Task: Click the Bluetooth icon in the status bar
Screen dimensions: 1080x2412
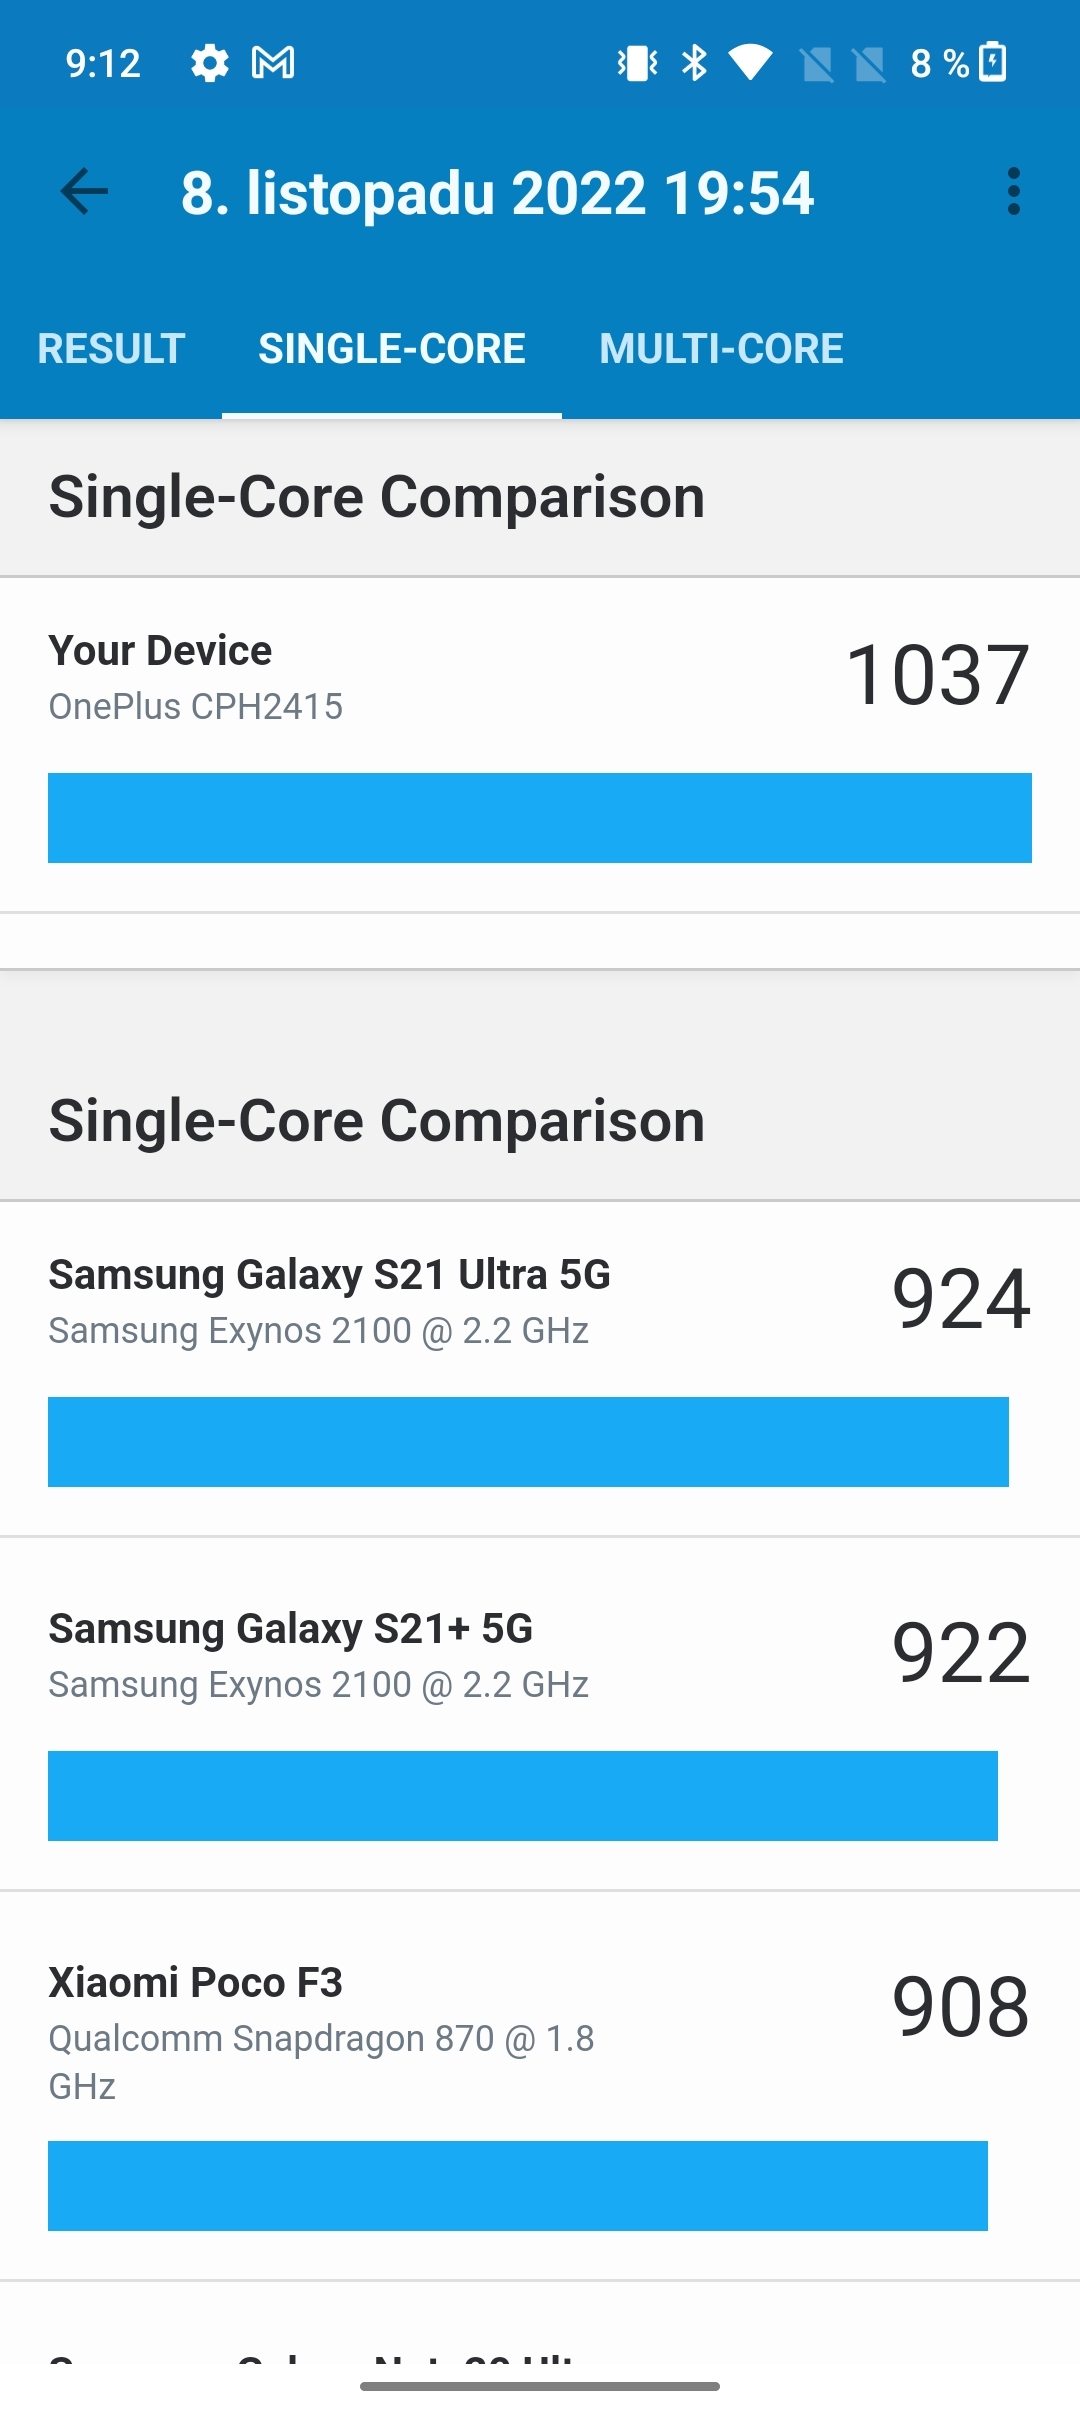Action: point(694,62)
